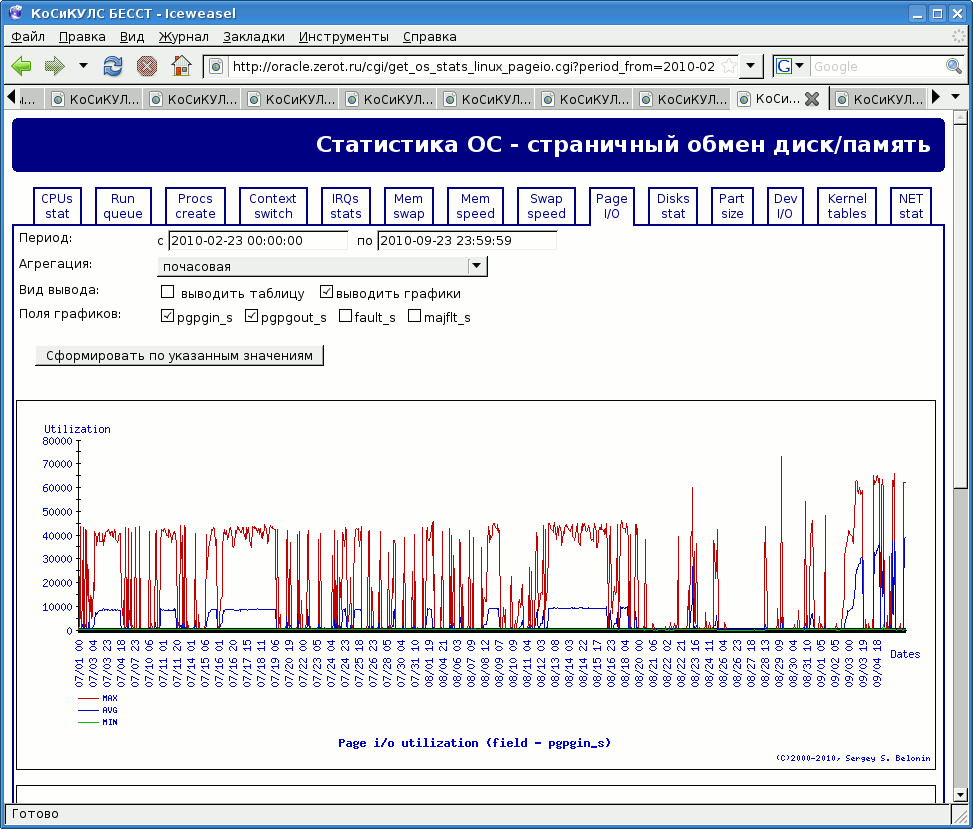973x829 pixels.
Task: Go to the Home page icon
Action: 180,66
